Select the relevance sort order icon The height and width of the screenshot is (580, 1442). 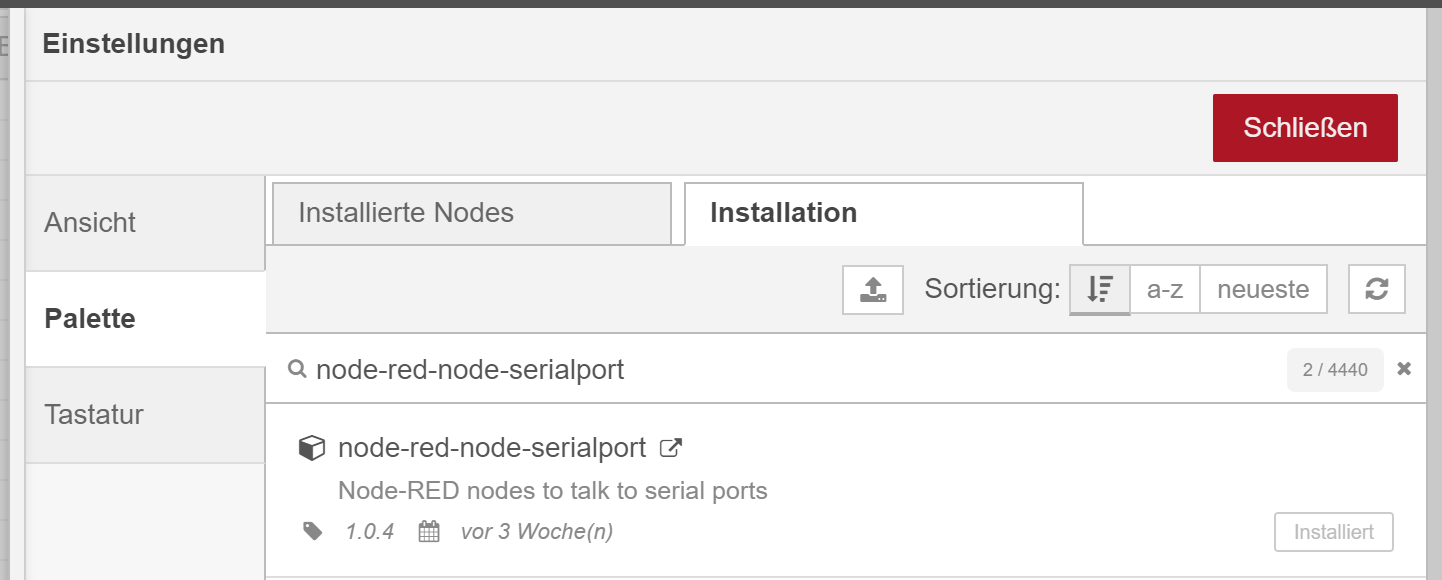point(1100,290)
